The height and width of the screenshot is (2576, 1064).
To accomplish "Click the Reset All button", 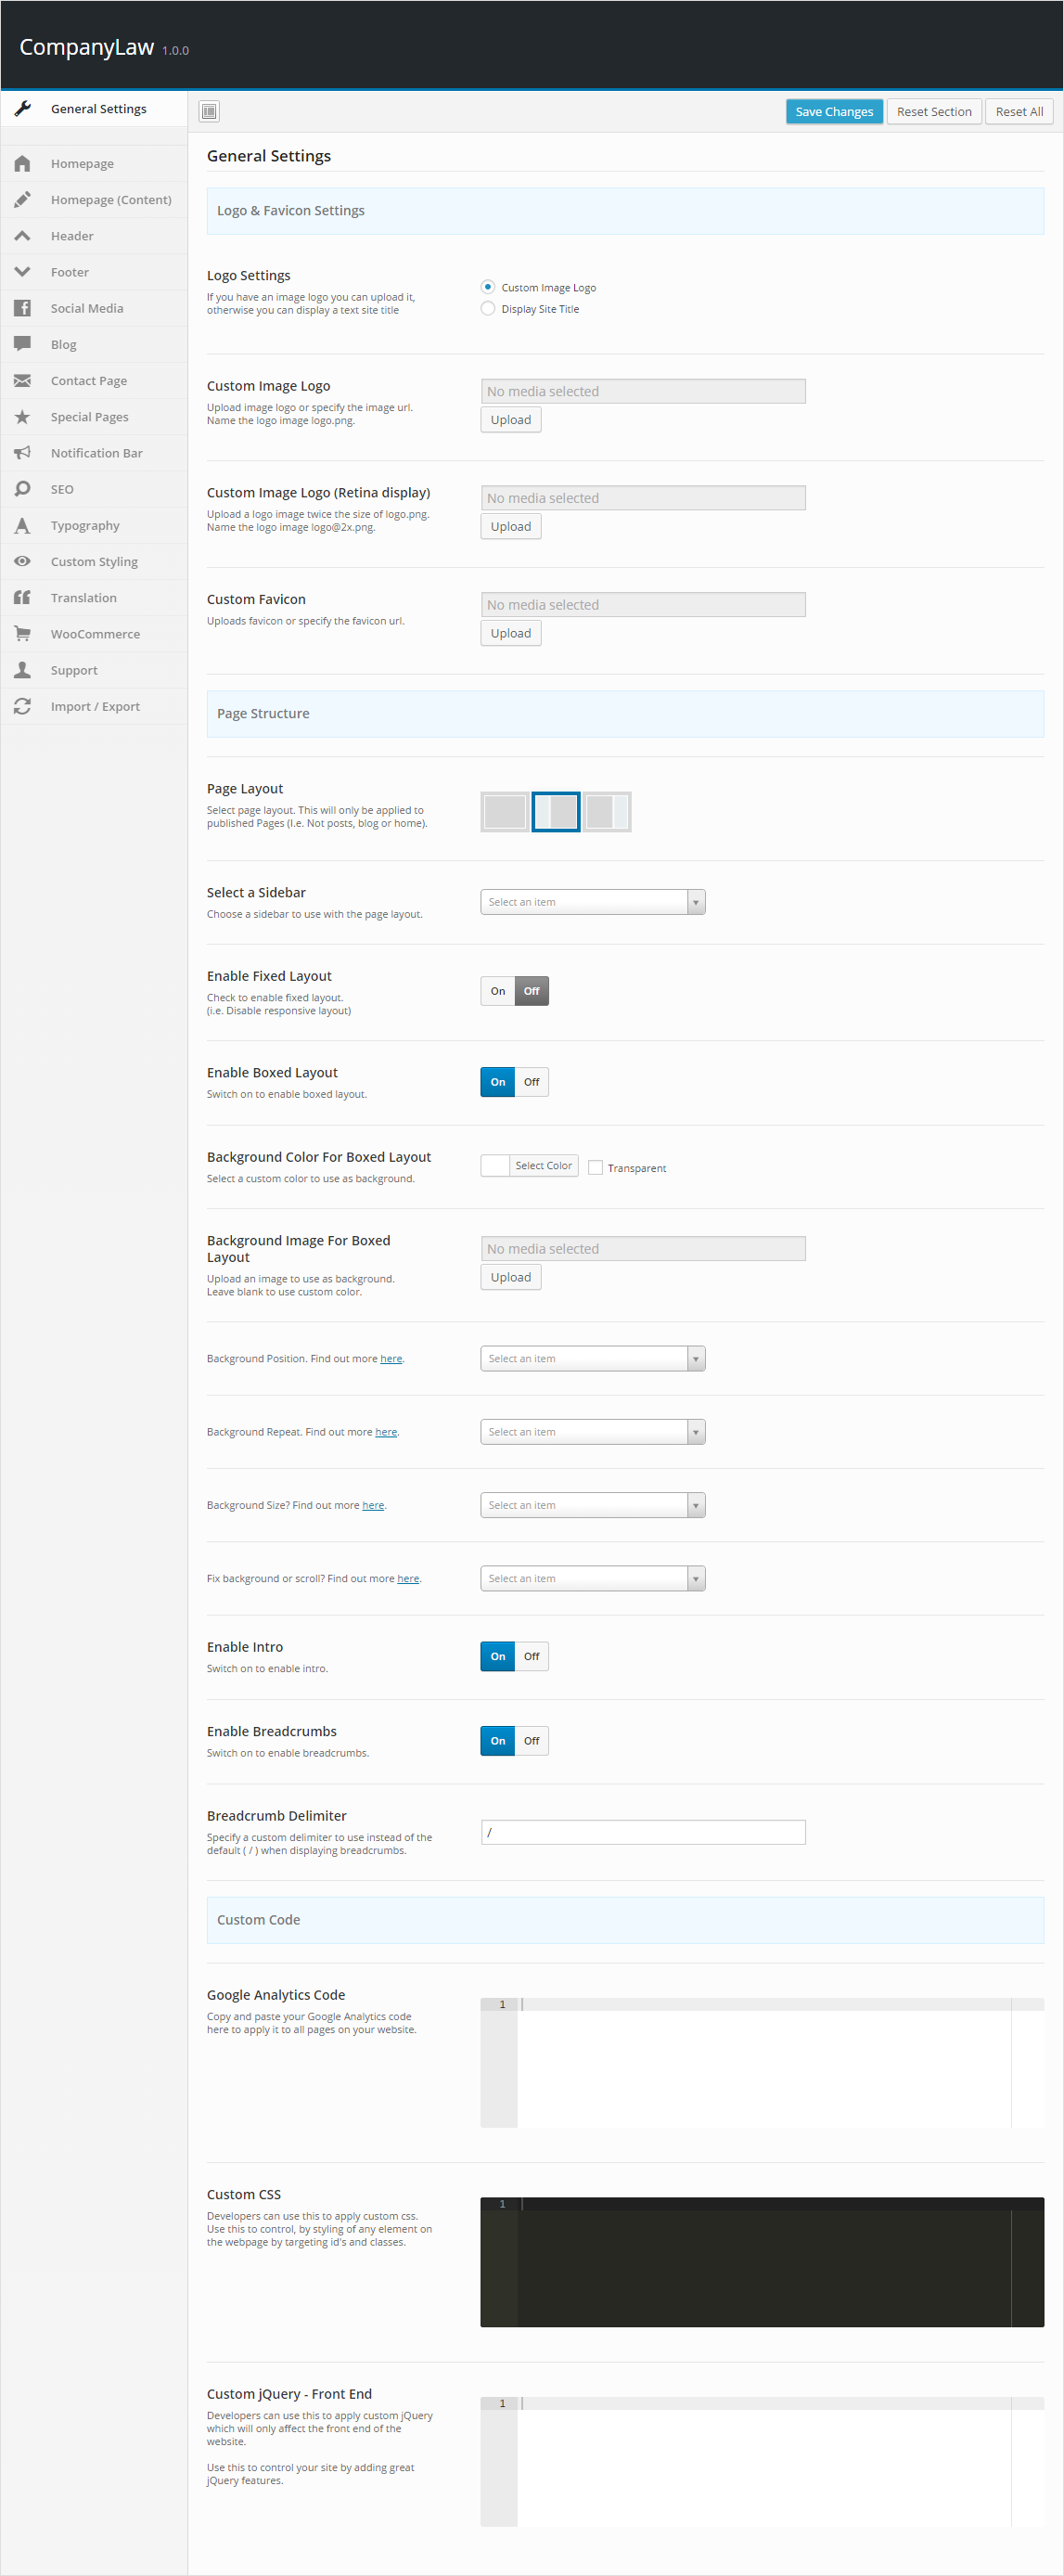I will [1019, 111].
